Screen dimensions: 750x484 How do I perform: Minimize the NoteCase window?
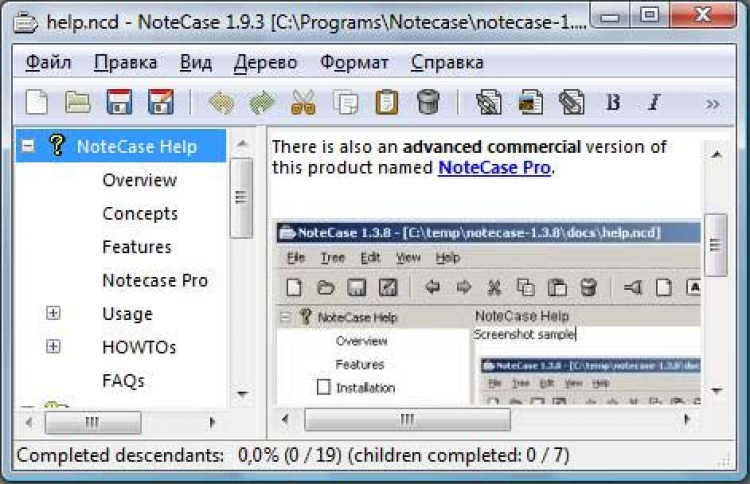coord(609,17)
